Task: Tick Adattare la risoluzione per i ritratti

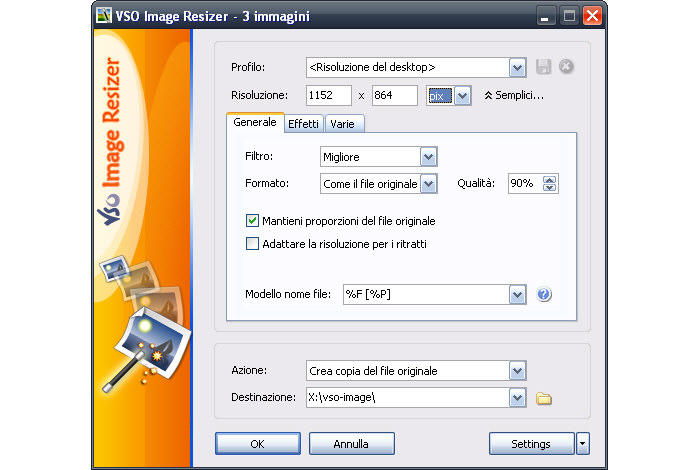Action: tap(252, 244)
